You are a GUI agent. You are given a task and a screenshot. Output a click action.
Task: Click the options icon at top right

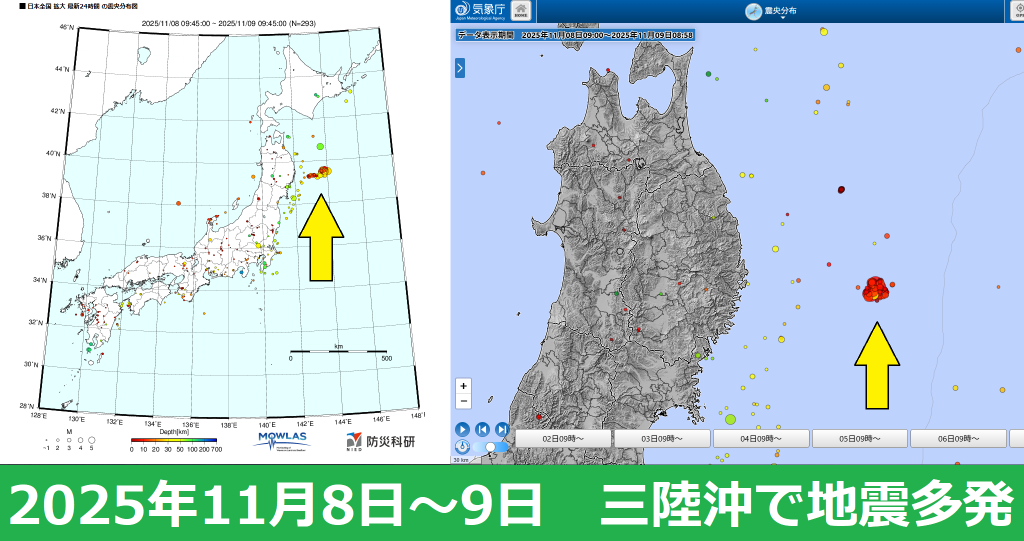pos(1012,11)
